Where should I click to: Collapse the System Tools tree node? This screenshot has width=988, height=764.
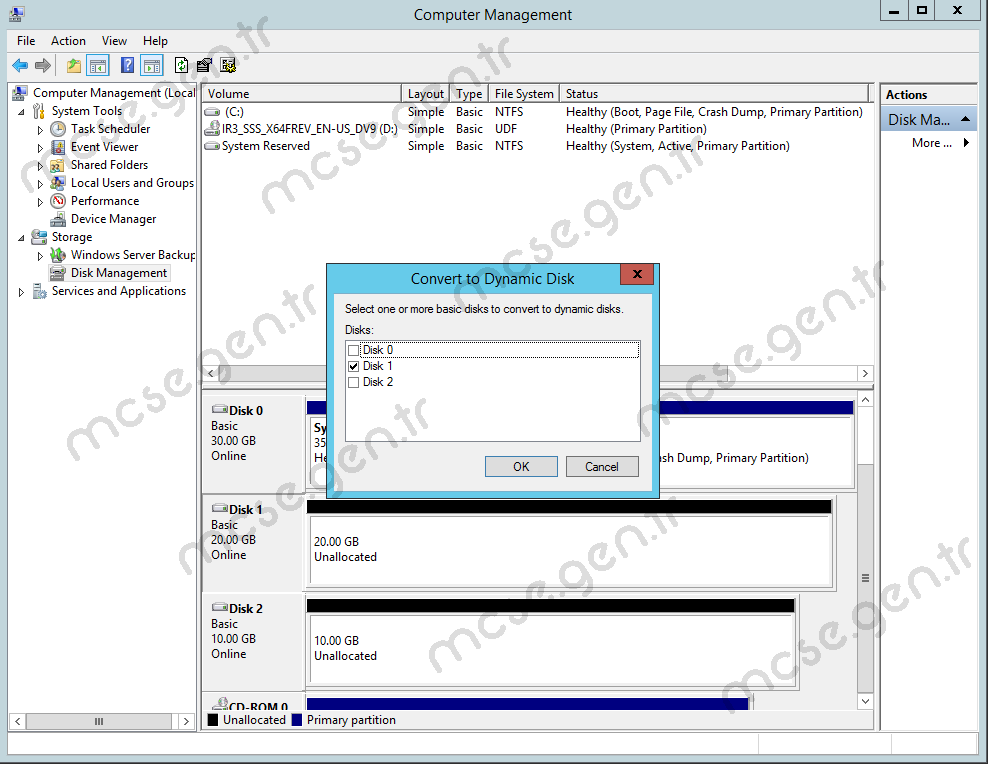(21, 112)
